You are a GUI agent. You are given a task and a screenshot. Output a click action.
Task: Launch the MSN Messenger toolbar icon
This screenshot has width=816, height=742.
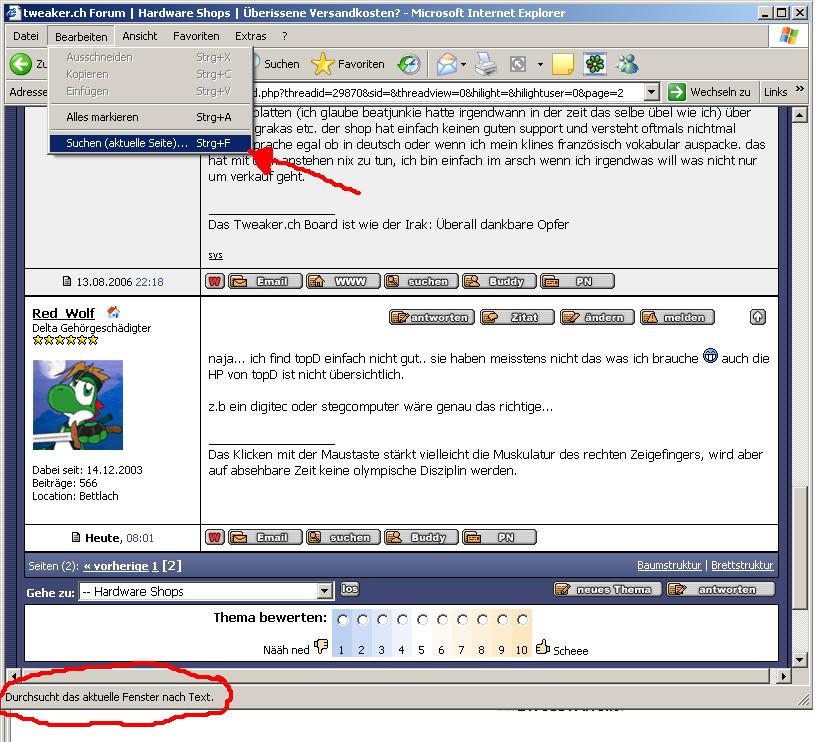(627, 64)
